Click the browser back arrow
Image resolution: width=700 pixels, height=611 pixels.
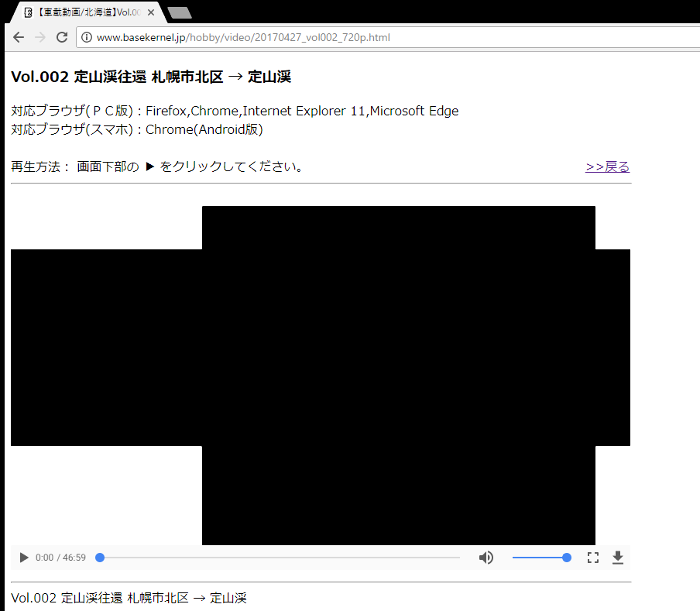click(x=18, y=37)
